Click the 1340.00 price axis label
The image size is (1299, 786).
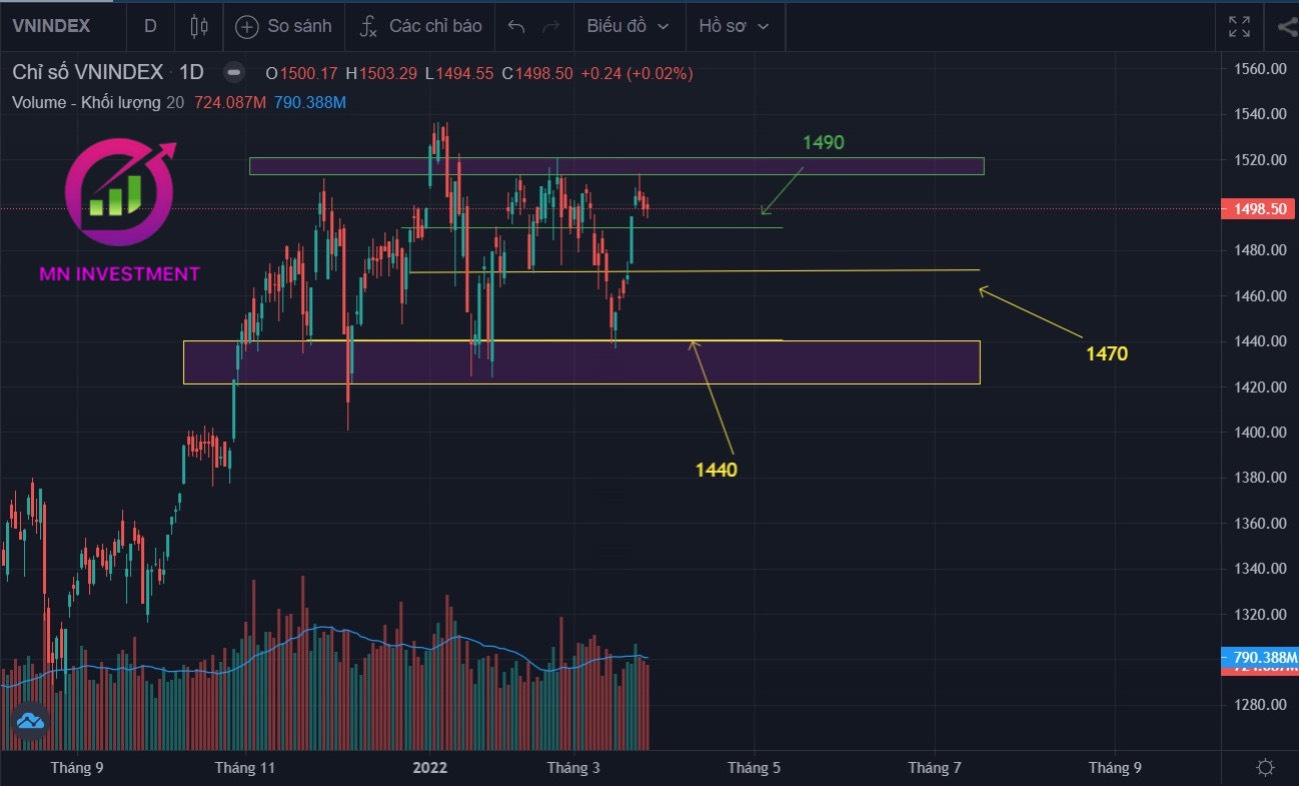tap(1258, 568)
